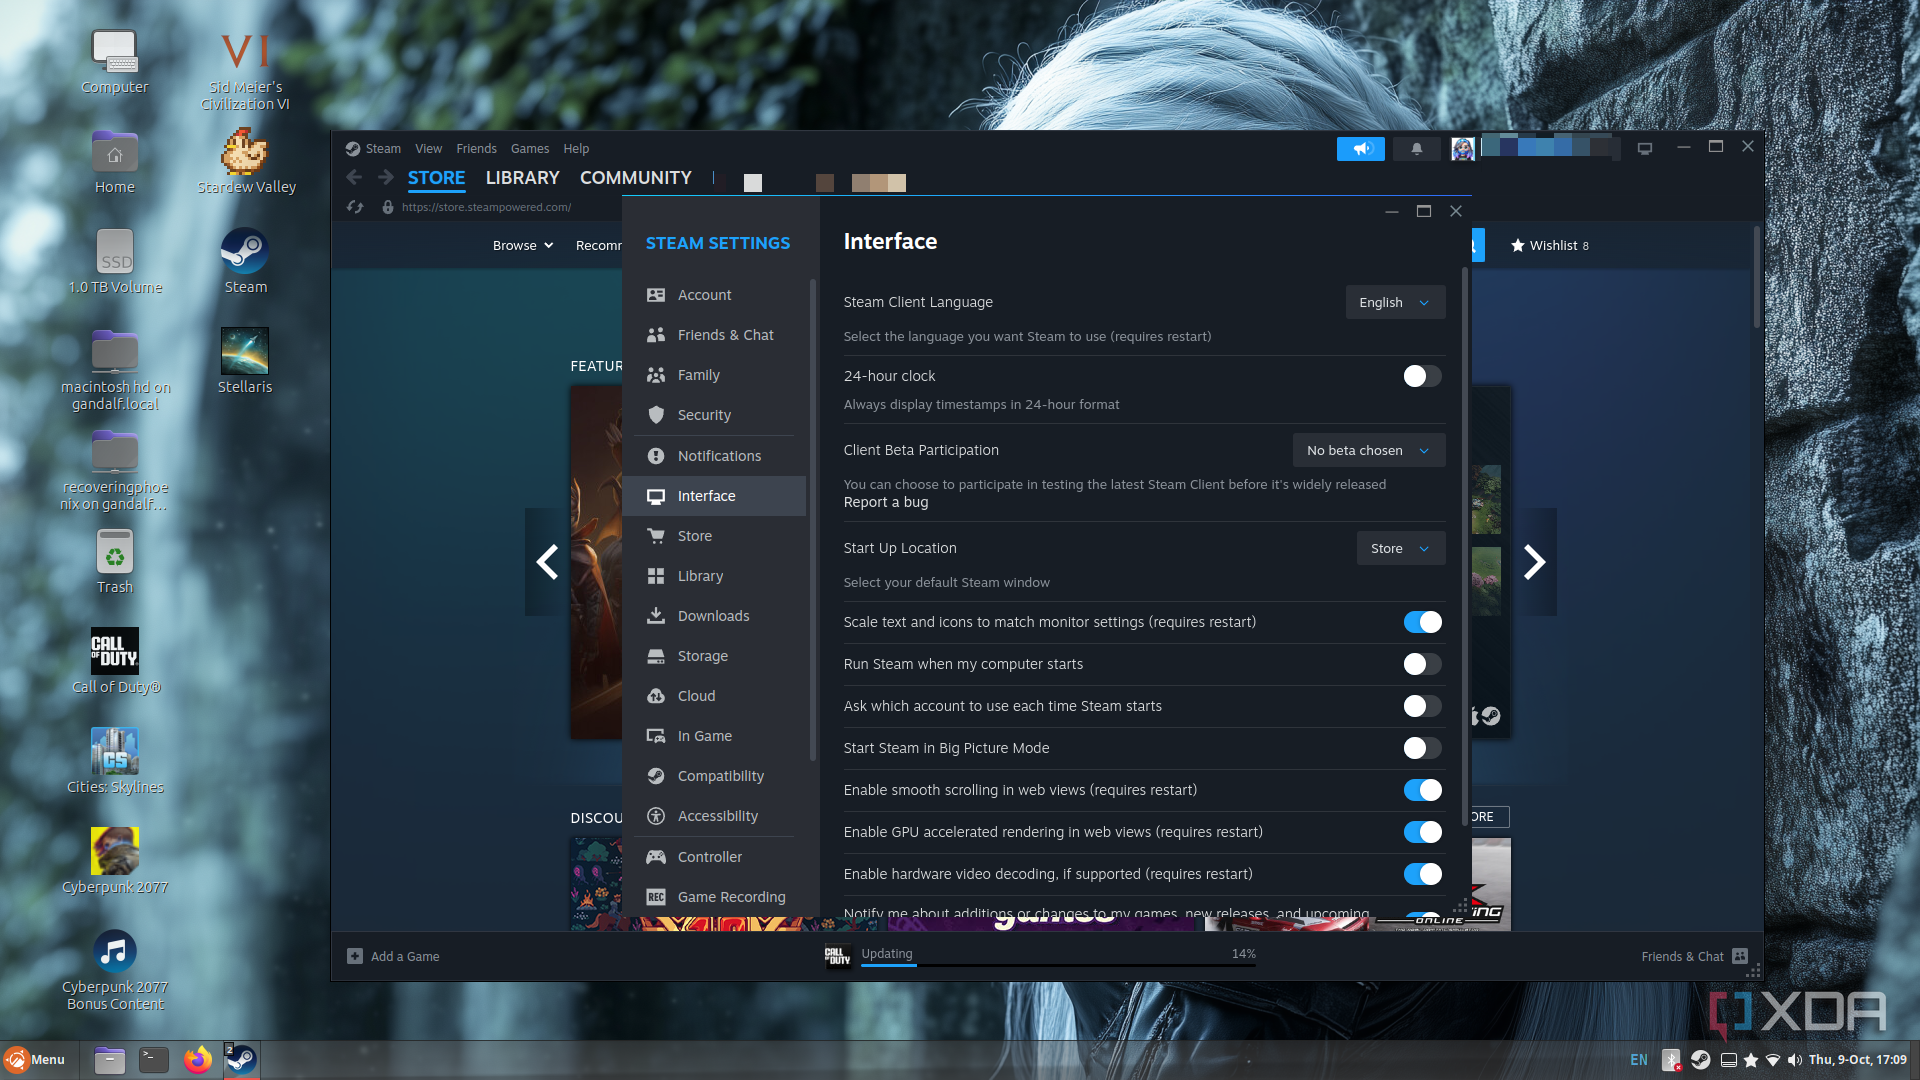Toggle the 24-hour clock switch
Viewport: 1920px width, 1080px height.
click(x=1422, y=376)
